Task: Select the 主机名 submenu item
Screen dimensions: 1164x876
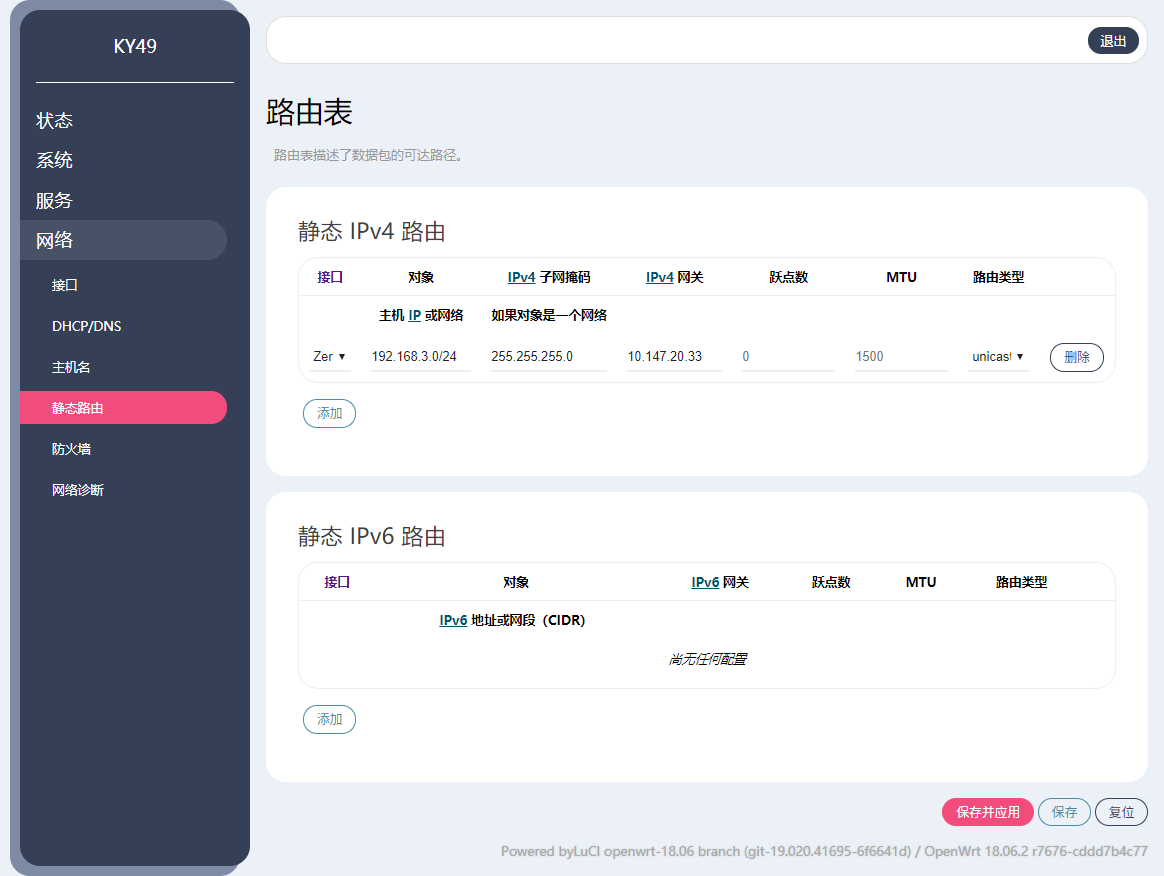Action: (x=71, y=367)
